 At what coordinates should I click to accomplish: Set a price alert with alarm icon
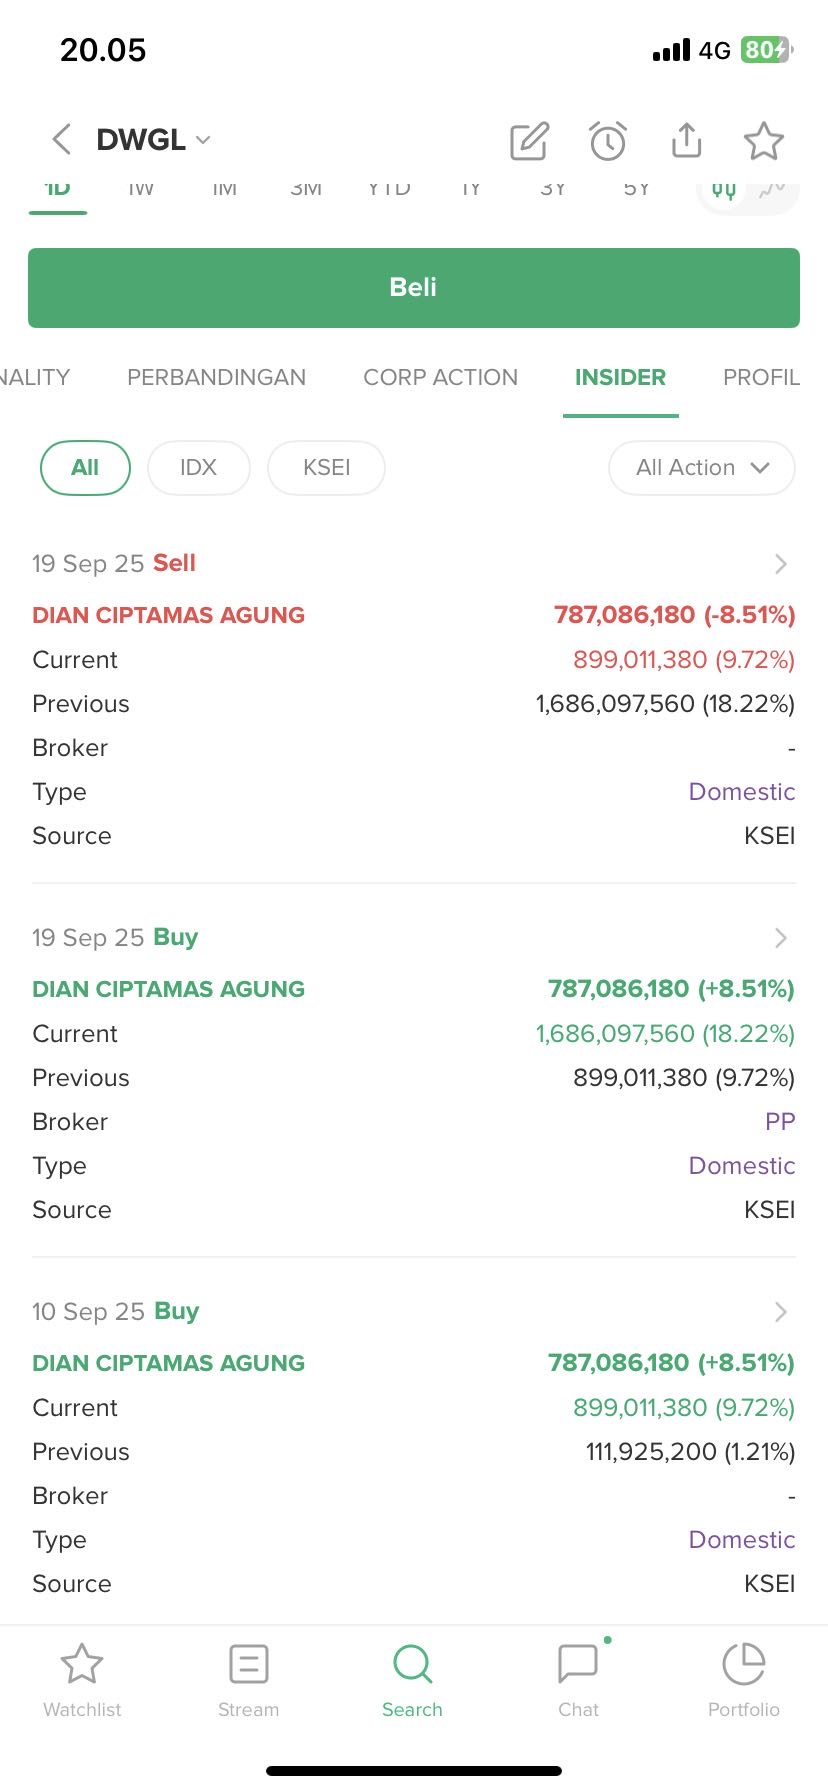pyautogui.click(x=607, y=141)
